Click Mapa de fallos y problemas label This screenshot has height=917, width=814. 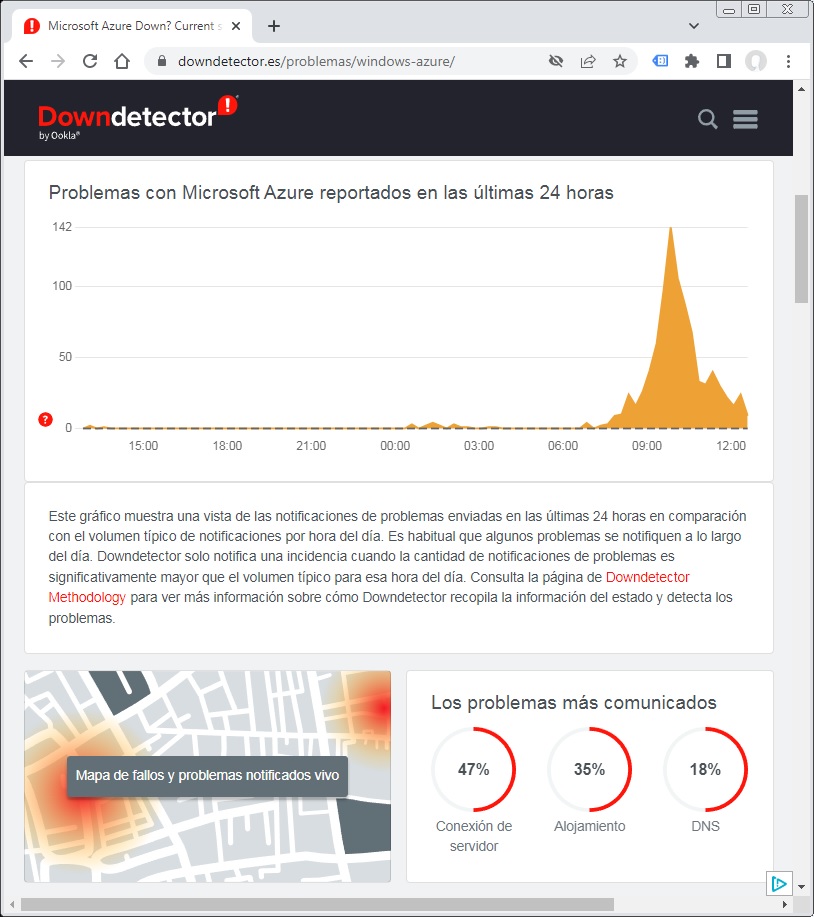tap(207, 775)
